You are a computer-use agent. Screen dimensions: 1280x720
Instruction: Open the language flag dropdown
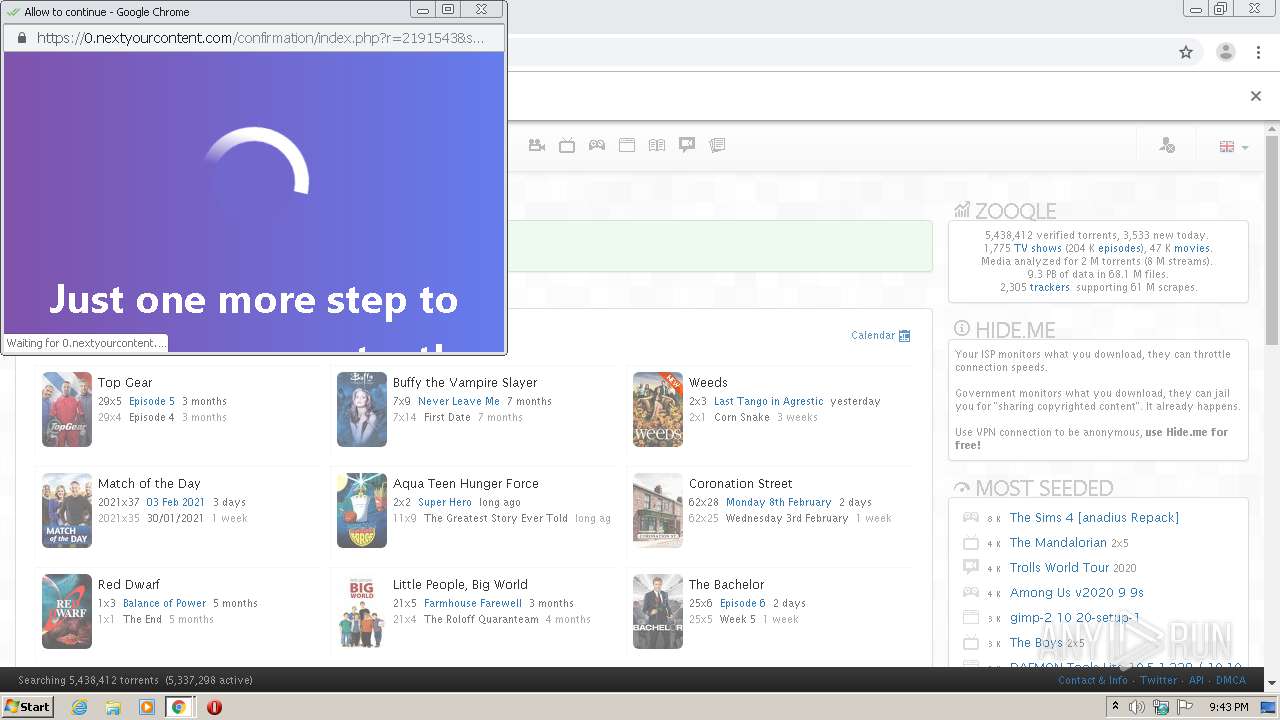tap(1233, 147)
